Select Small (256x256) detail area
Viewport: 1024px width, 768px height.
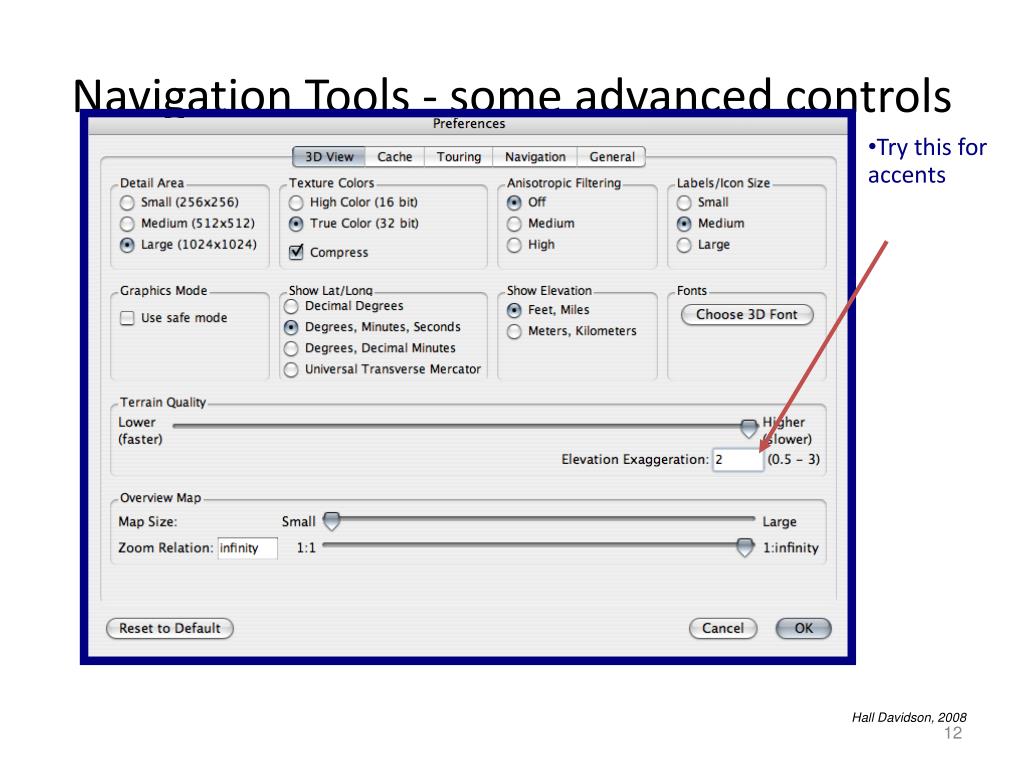click(x=127, y=203)
